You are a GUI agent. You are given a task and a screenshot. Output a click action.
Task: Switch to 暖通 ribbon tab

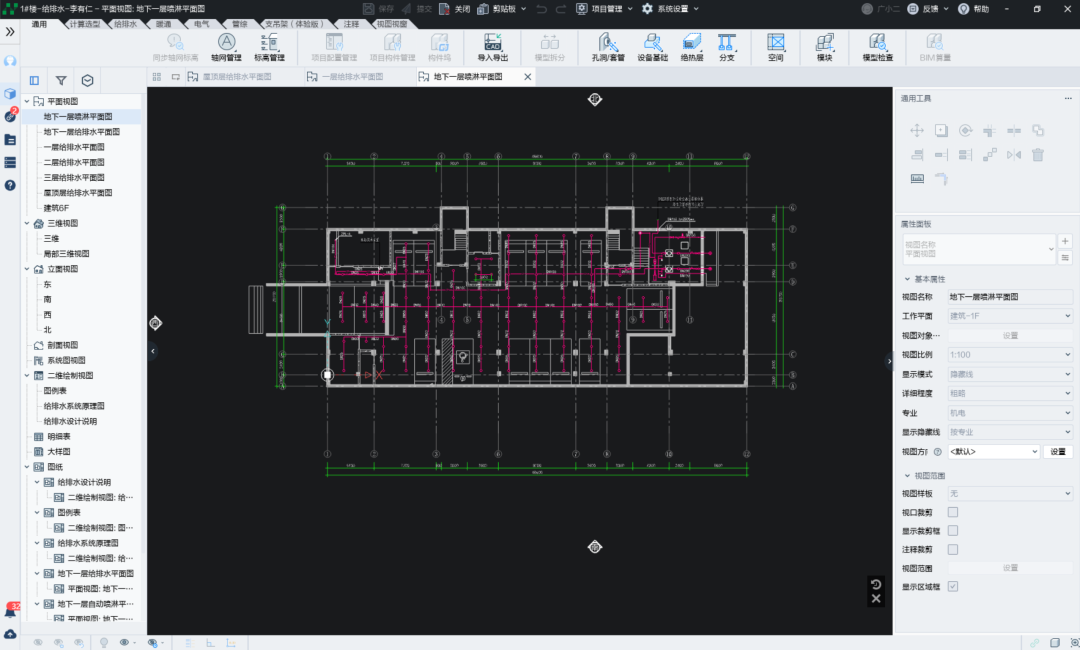pos(163,23)
